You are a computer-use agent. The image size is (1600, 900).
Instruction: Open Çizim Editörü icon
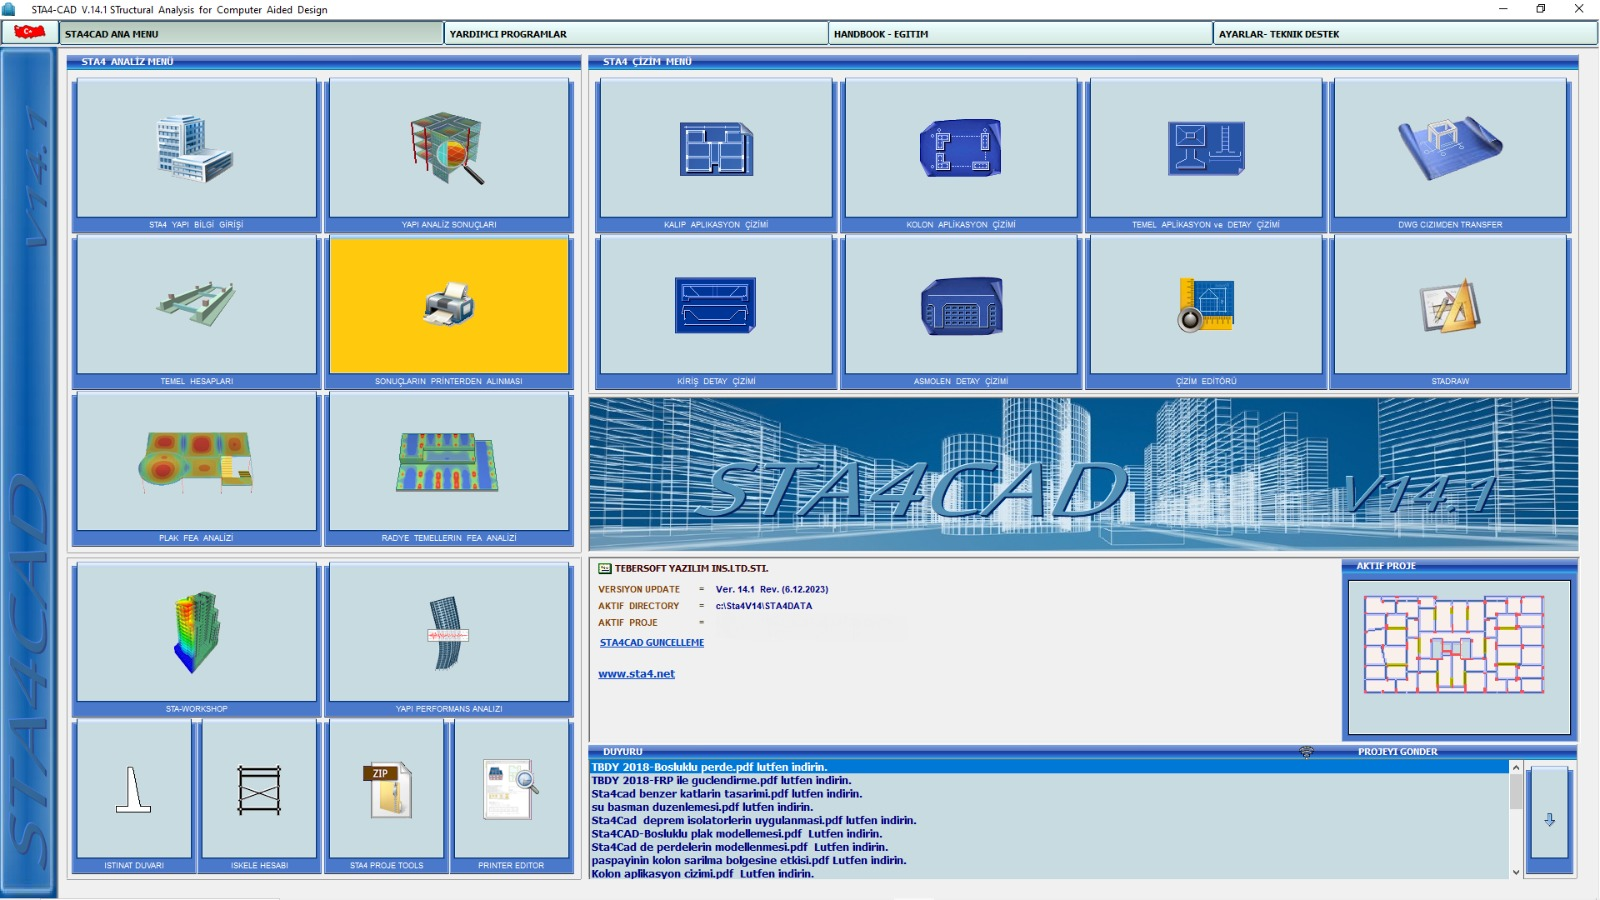[1206, 305]
